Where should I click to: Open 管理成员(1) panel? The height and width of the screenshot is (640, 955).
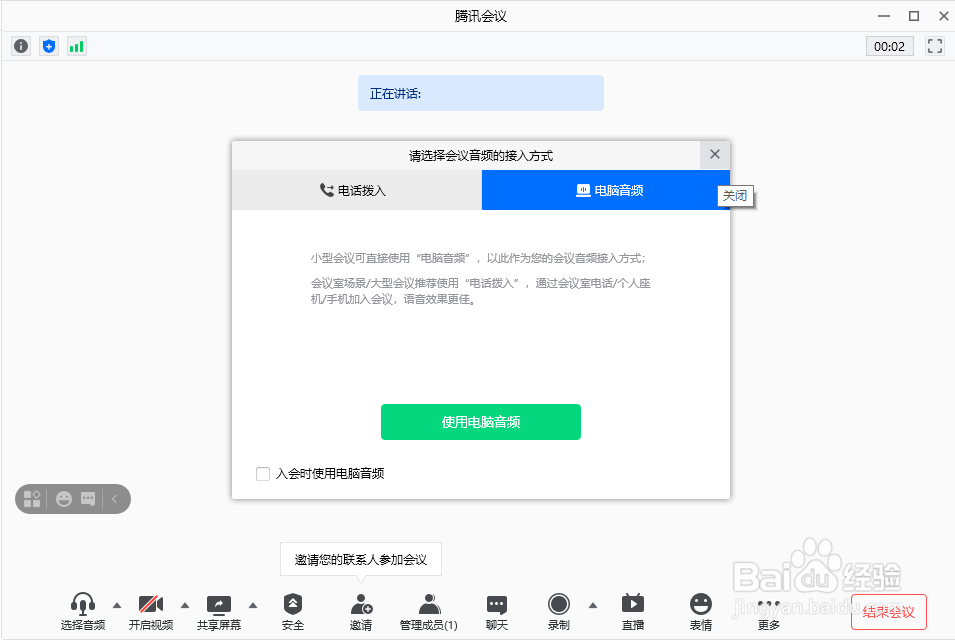coord(429,611)
